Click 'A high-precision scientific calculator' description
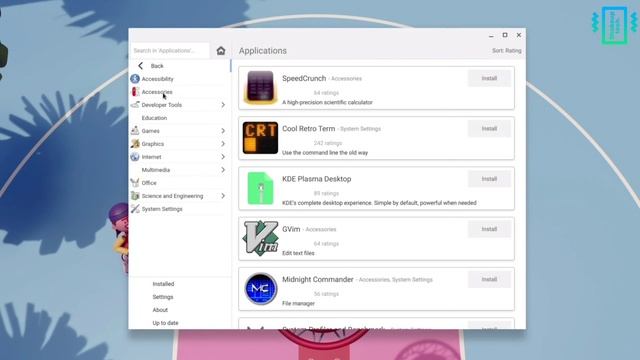This screenshot has height=360, width=640. 327,102
